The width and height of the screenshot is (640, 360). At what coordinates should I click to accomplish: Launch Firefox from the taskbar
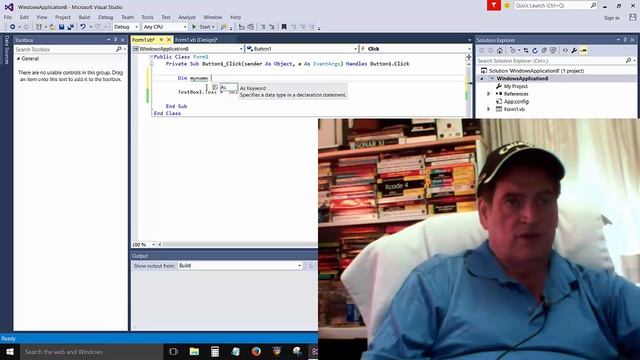(256, 351)
